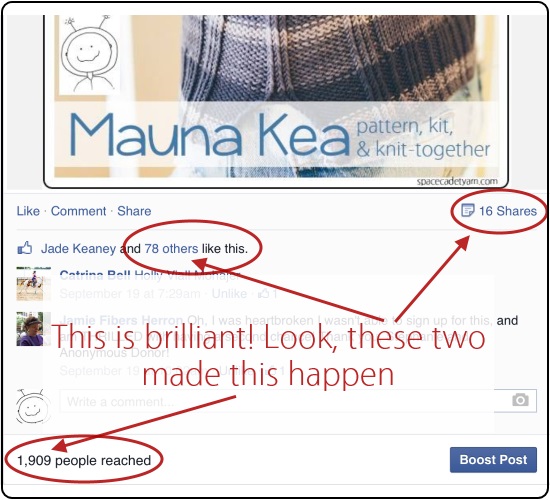Show the 78 others who liked this

pyautogui.click(x=171, y=249)
